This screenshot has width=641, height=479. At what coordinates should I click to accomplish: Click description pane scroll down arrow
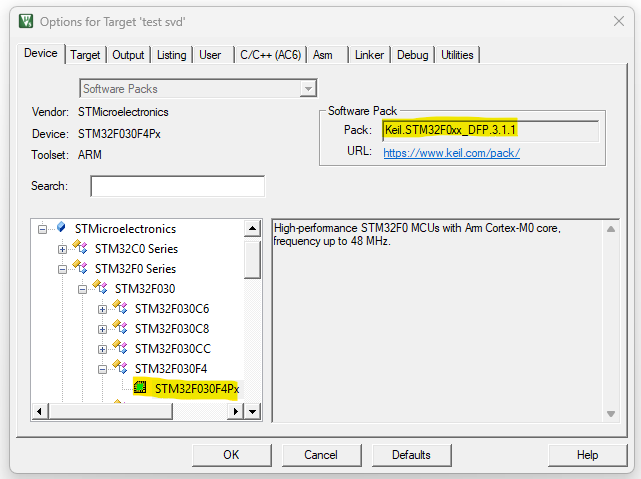pyautogui.click(x=611, y=414)
